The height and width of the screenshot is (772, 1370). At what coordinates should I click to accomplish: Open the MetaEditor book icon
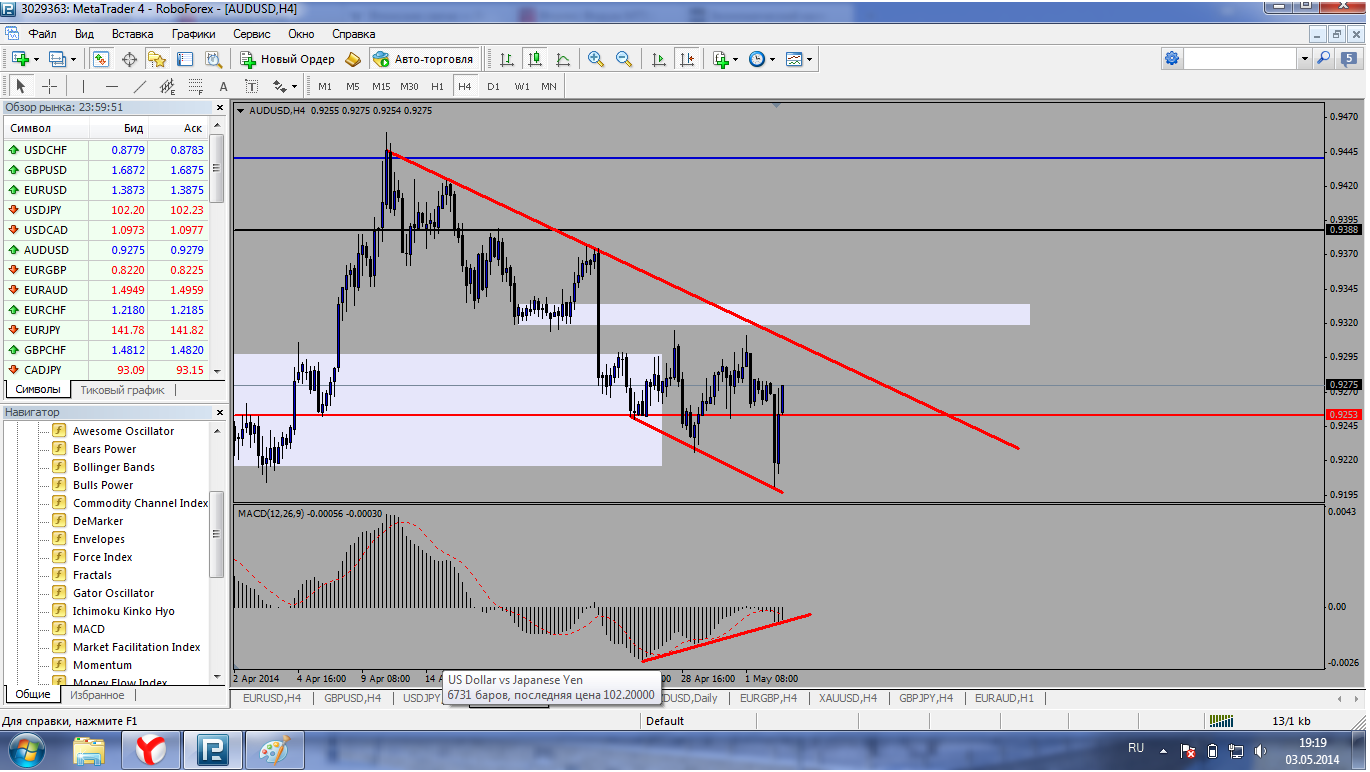(353, 59)
